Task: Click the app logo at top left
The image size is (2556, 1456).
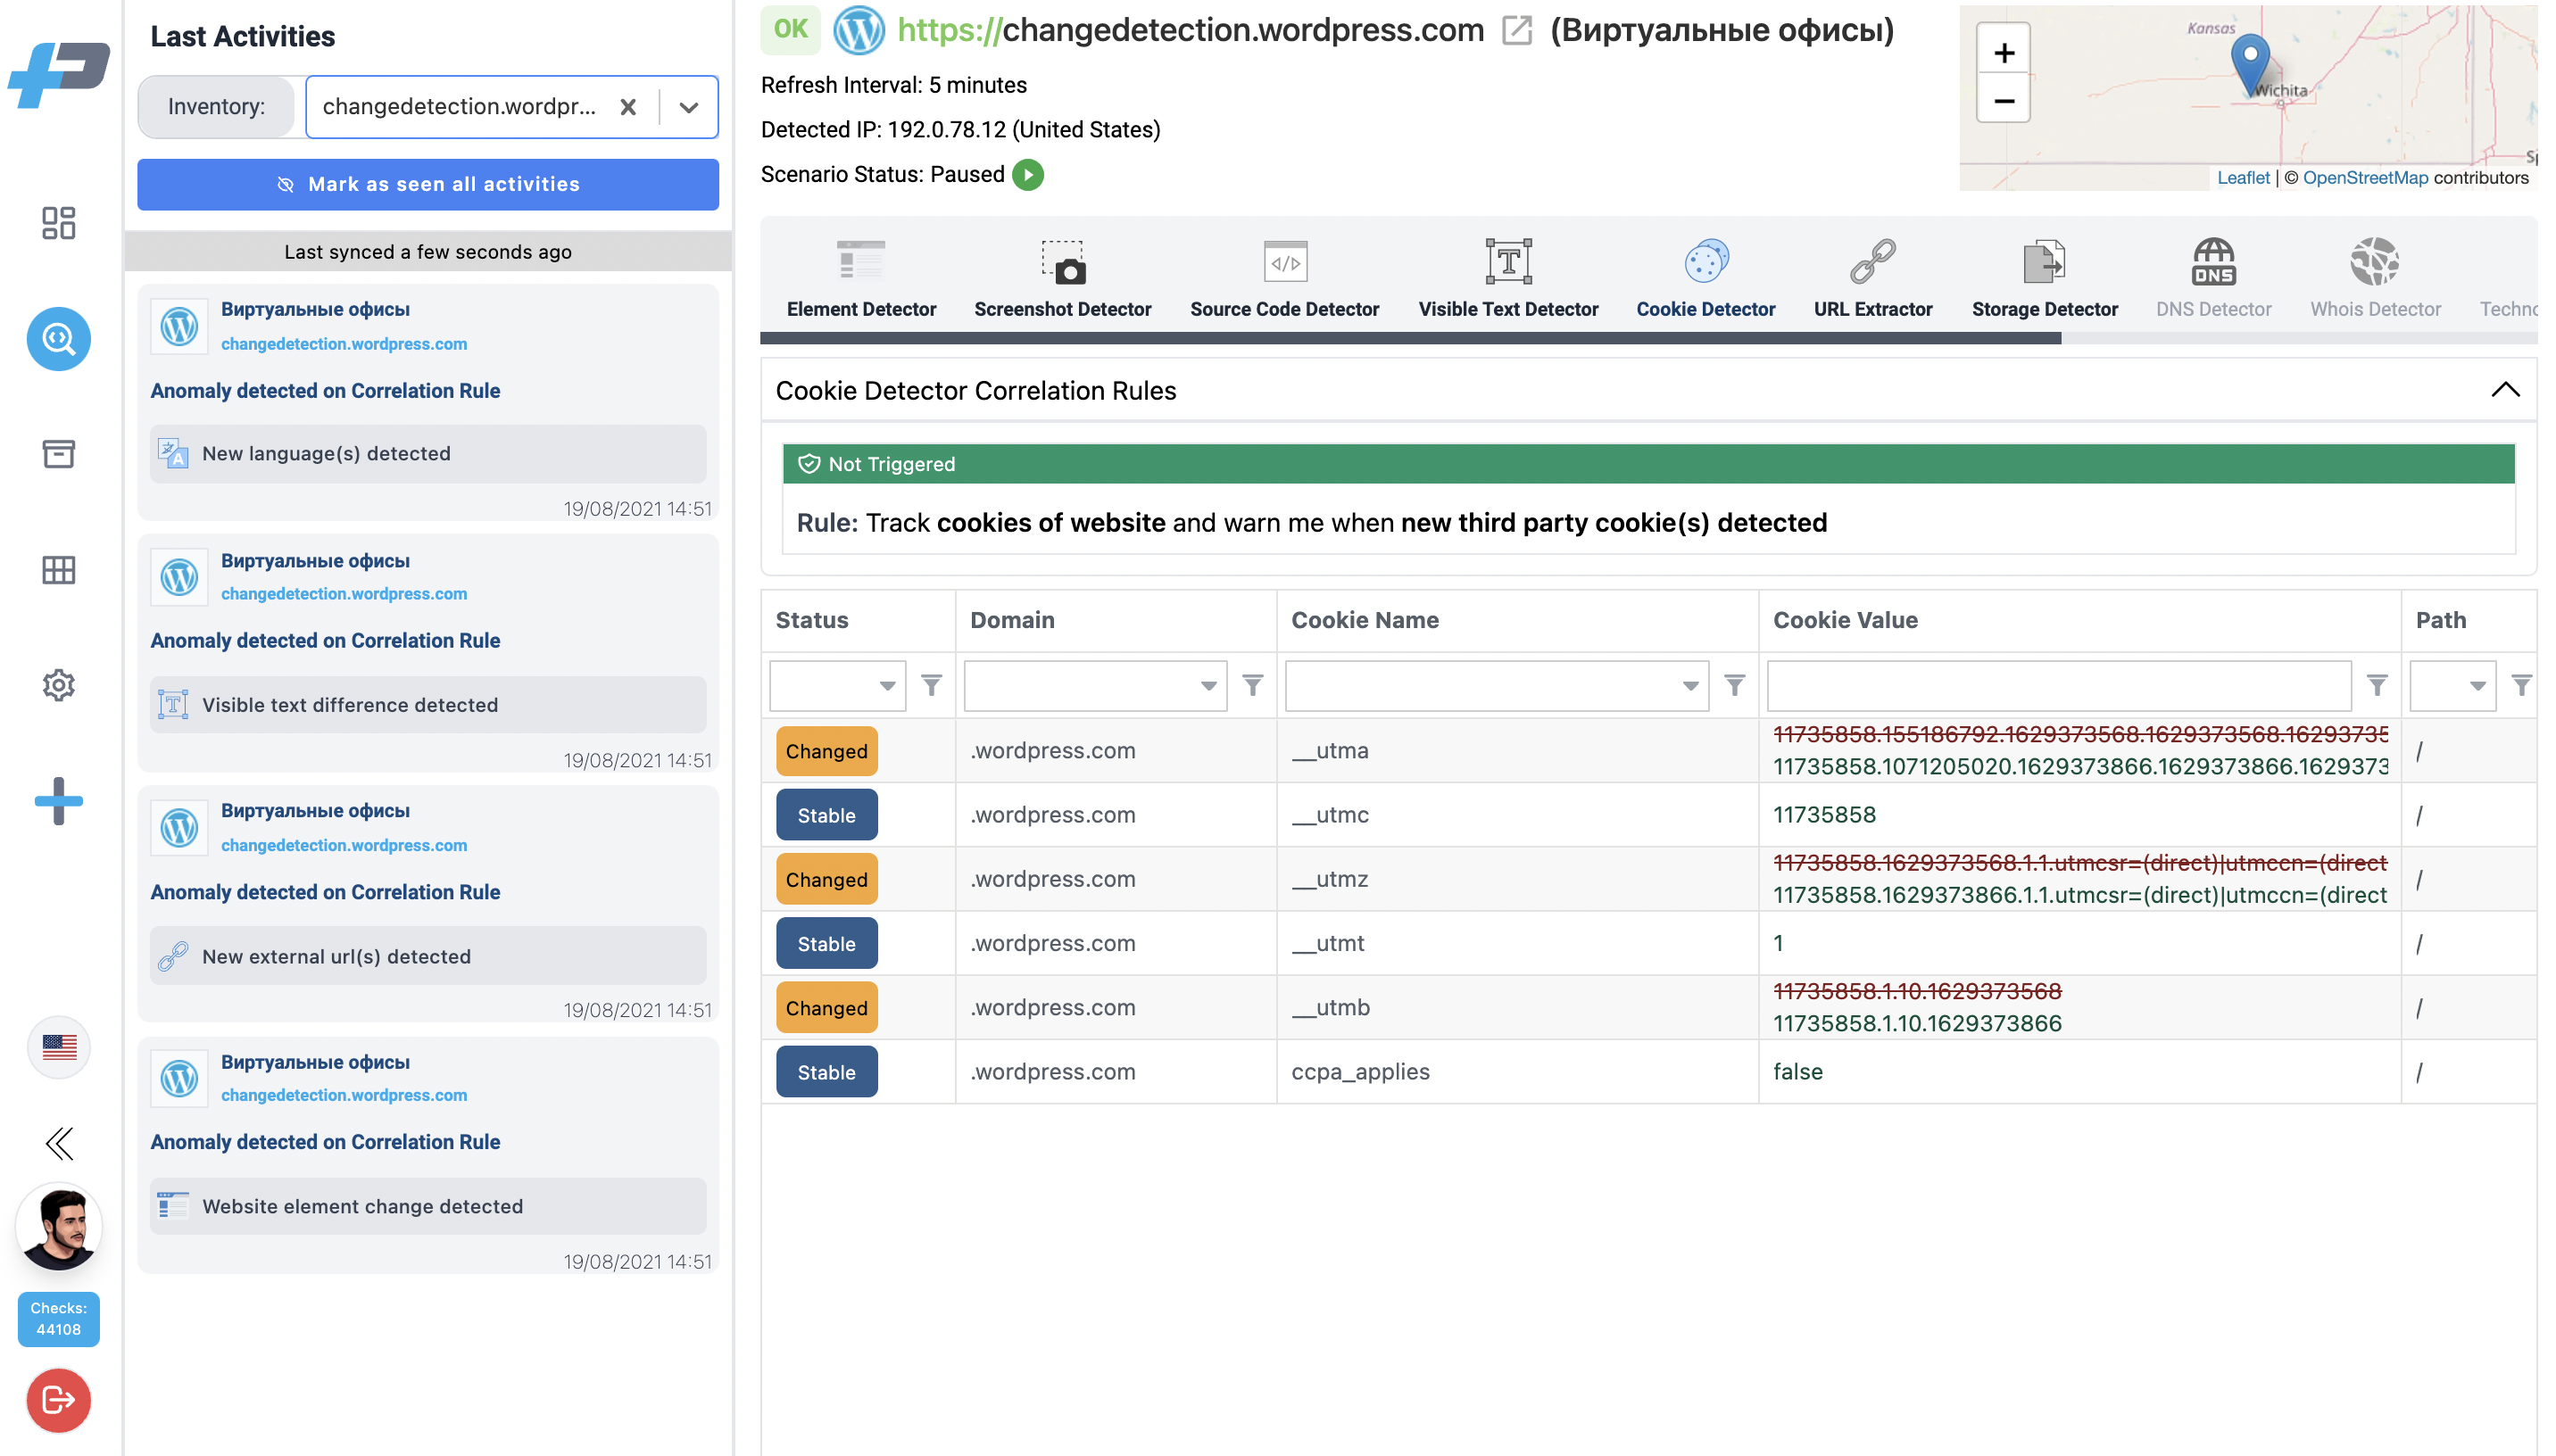Action: click(x=58, y=73)
